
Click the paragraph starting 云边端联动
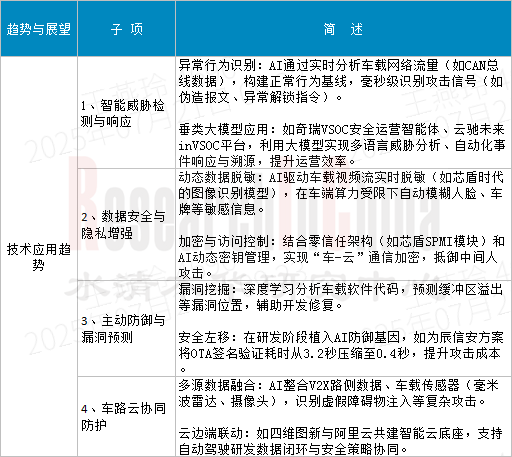pyautogui.click(x=340, y=441)
